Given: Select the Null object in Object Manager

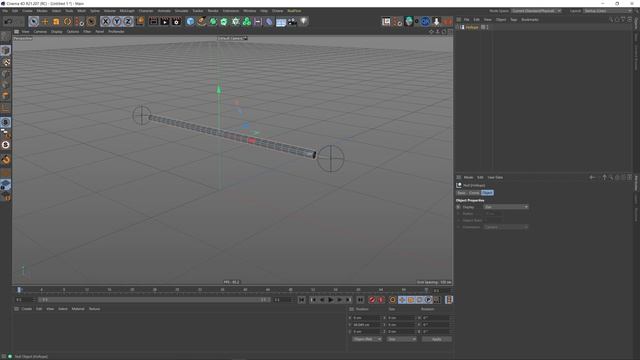Looking at the screenshot, I should pyautogui.click(x=472, y=27).
